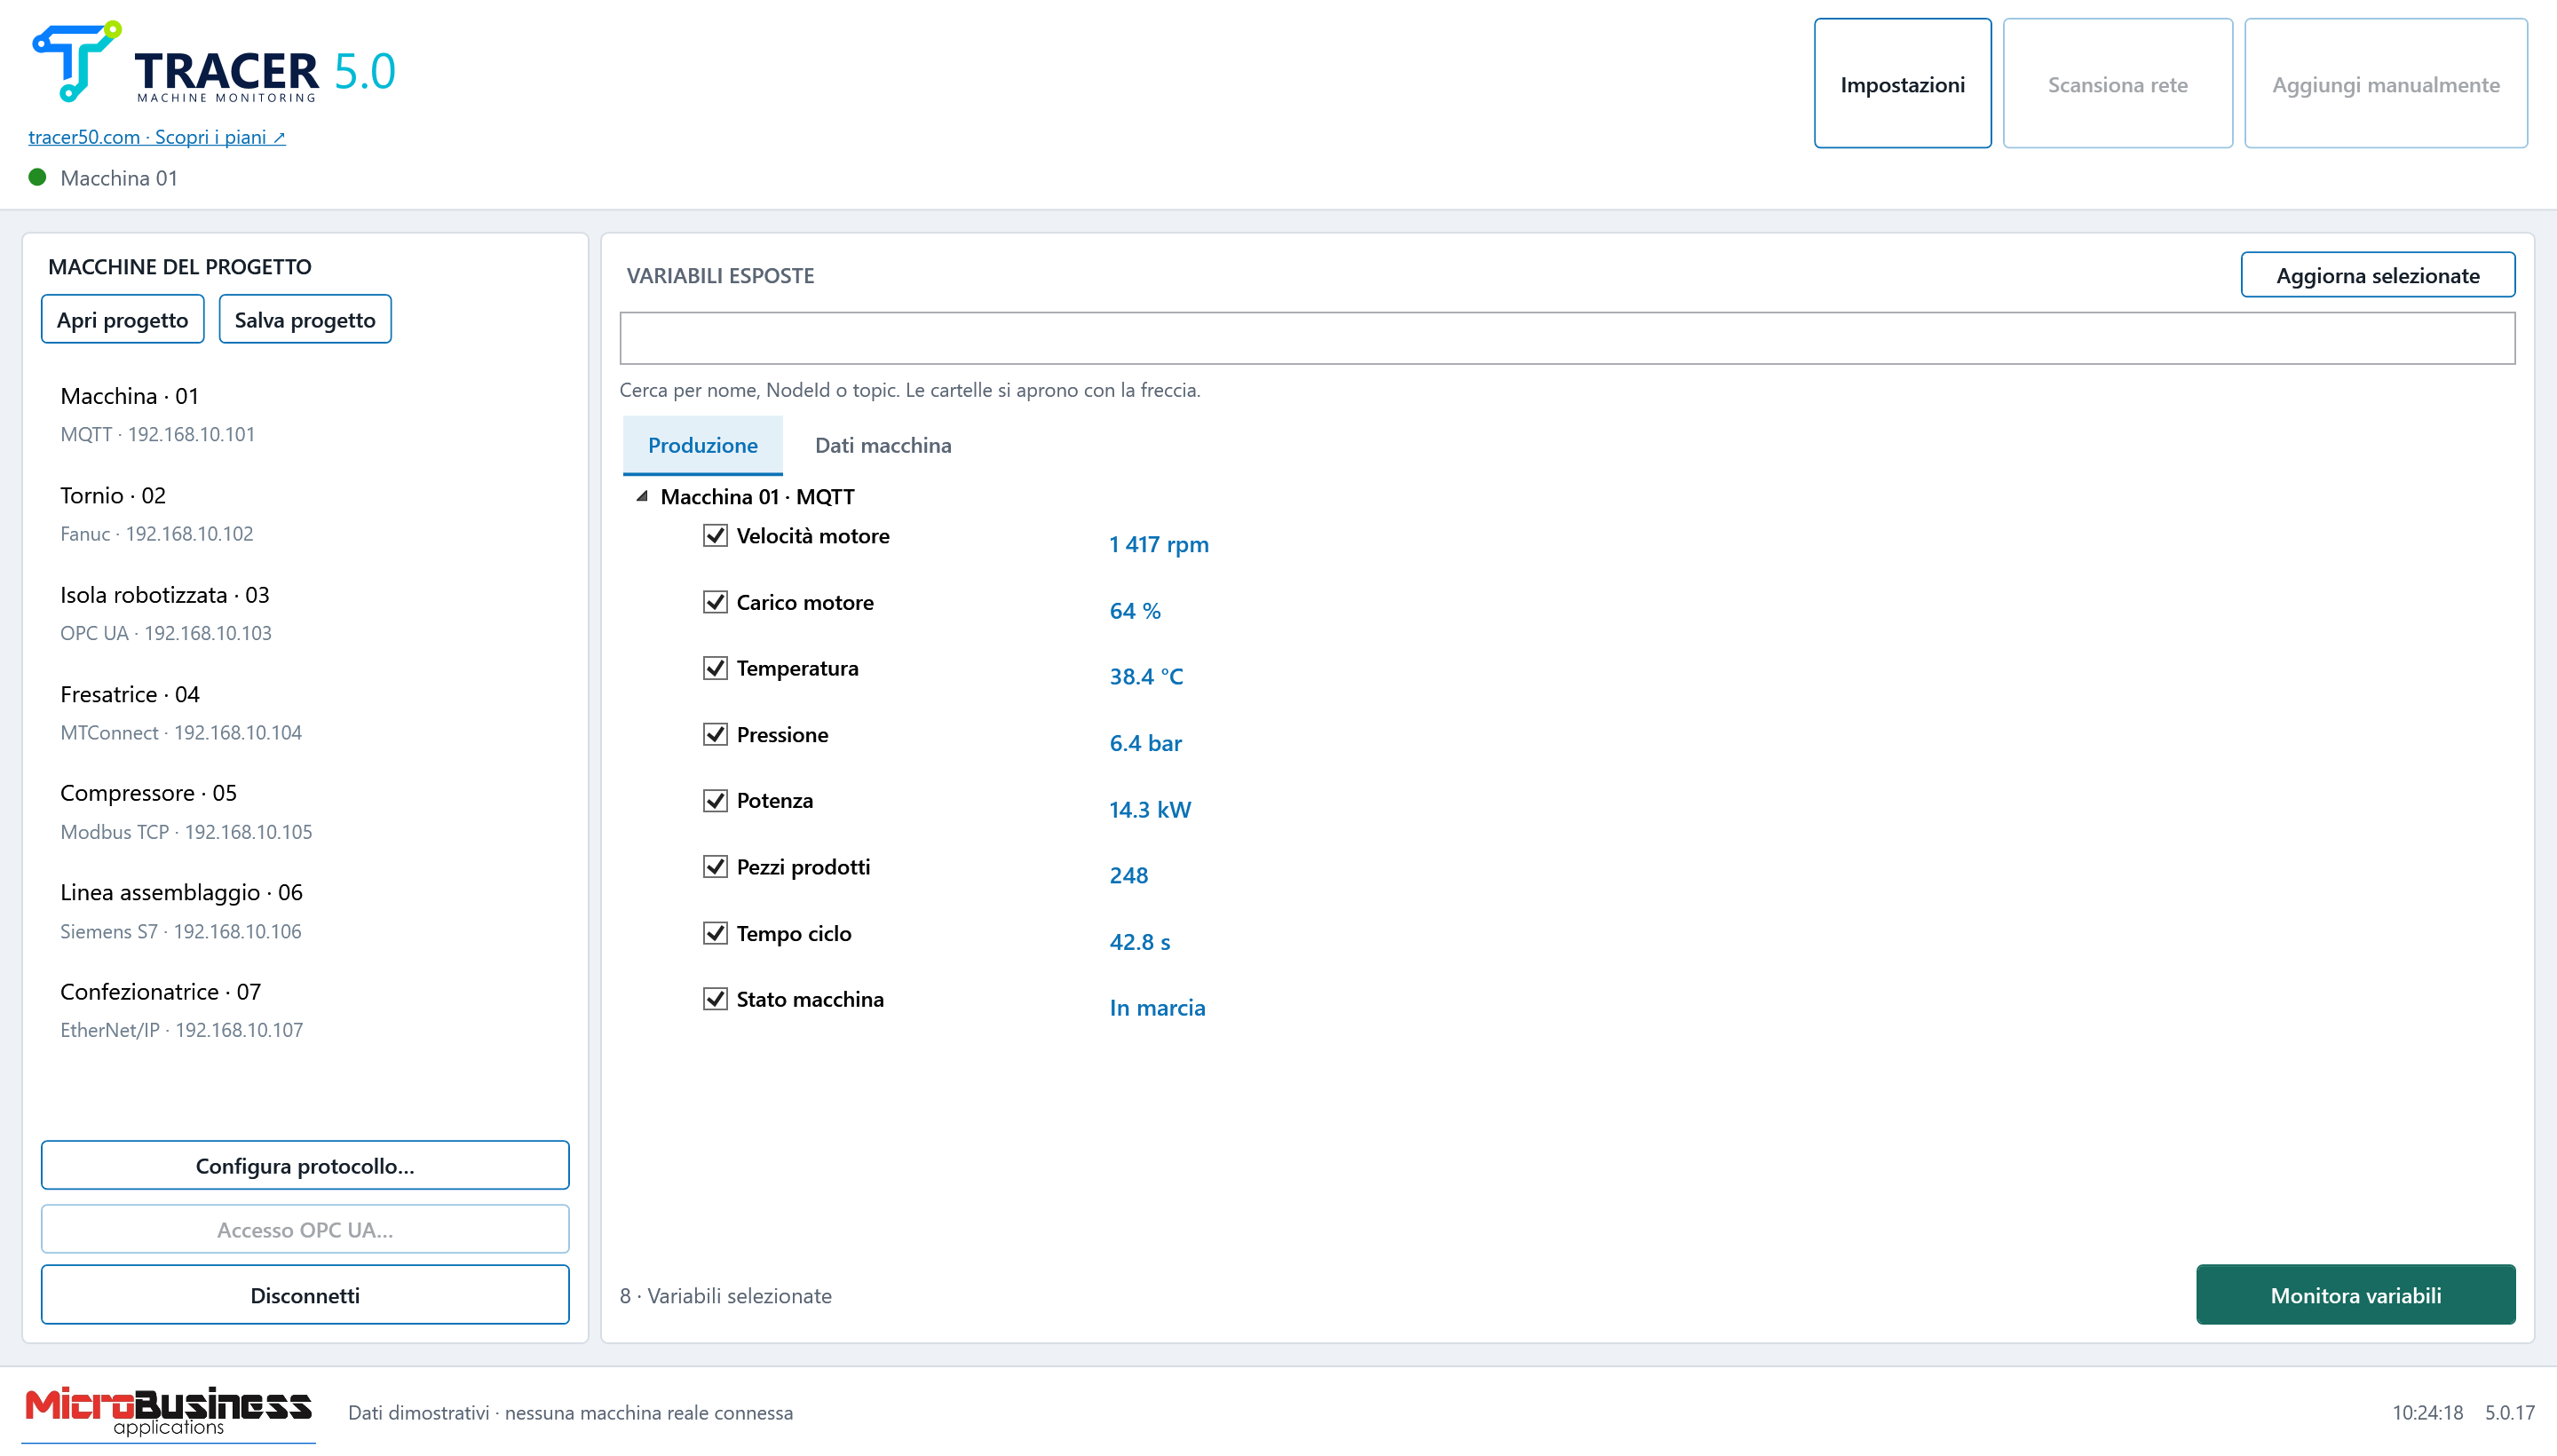Click the MQTT · 192.168.10.101 address text

[x=157, y=434]
